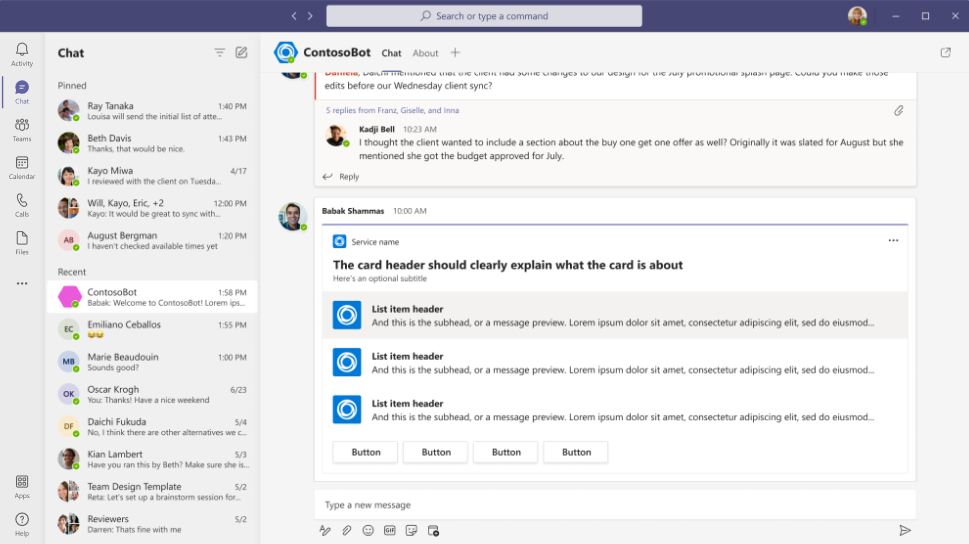Open chat with Ray Tanaka

pos(153,111)
